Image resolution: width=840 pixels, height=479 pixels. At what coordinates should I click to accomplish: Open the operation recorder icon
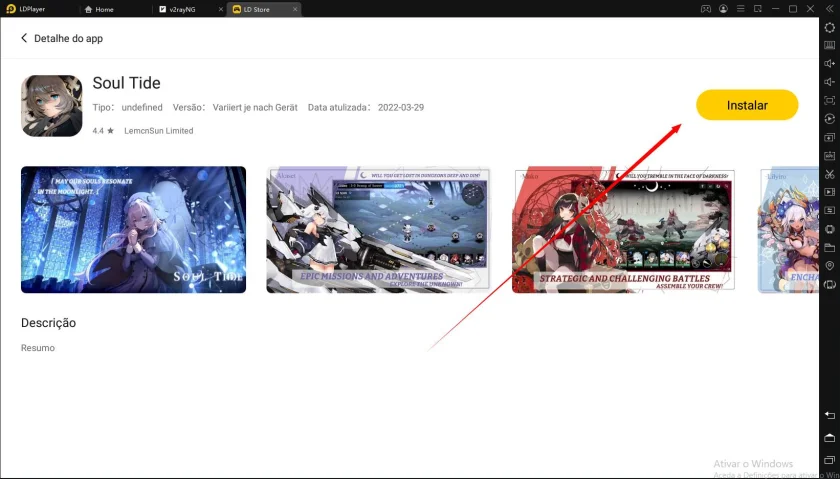pyautogui.click(x=829, y=210)
